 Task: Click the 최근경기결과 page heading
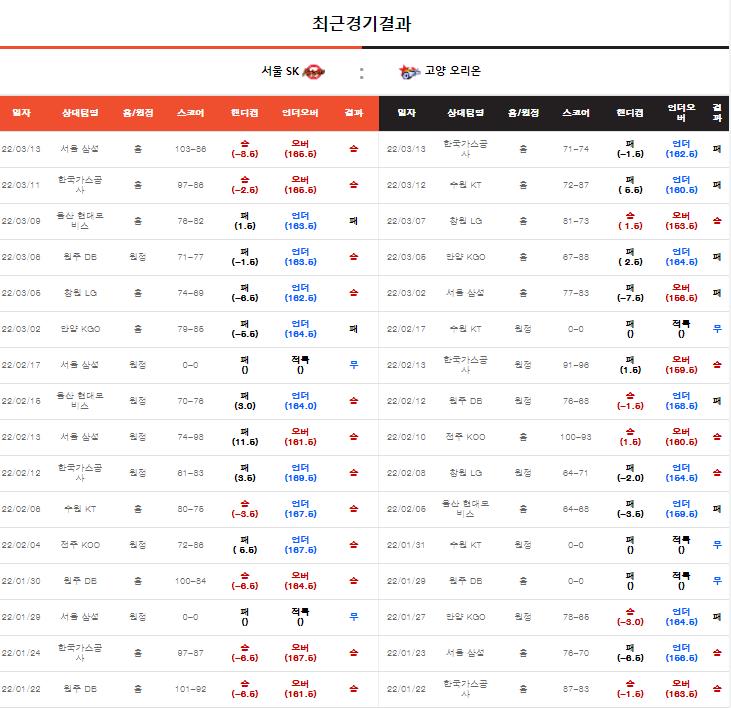pyautogui.click(x=362, y=23)
